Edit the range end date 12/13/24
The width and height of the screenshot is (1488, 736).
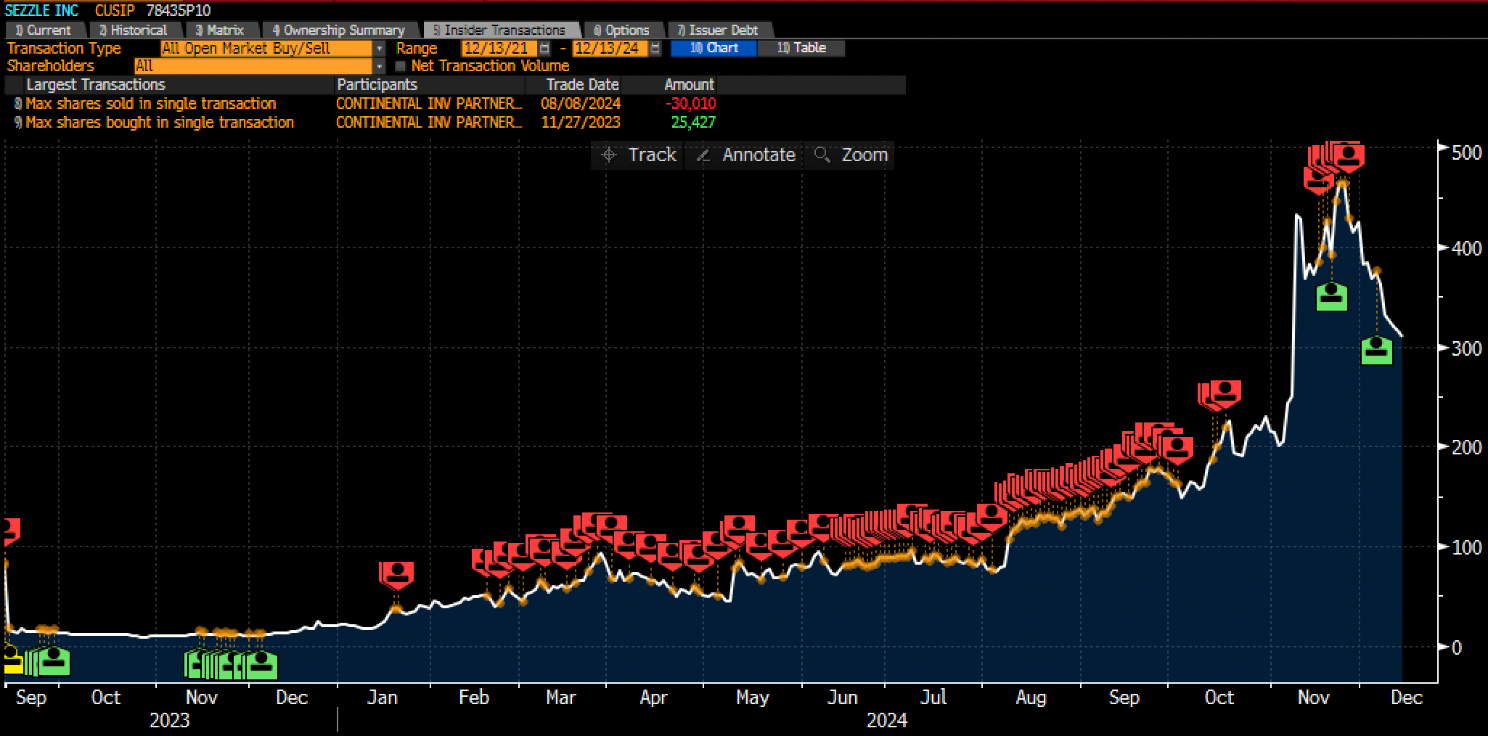[x=610, y=48]
